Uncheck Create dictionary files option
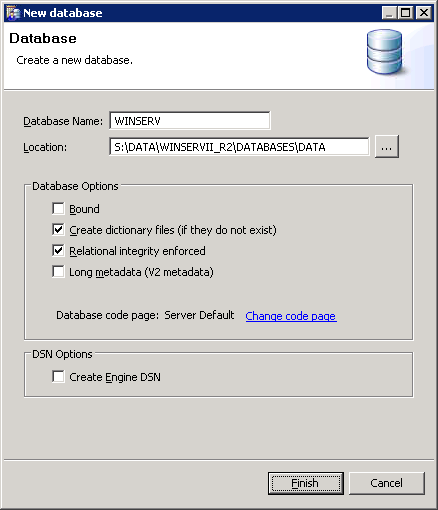The height and width of the screenshot is (510, 438). click(58, 230)
